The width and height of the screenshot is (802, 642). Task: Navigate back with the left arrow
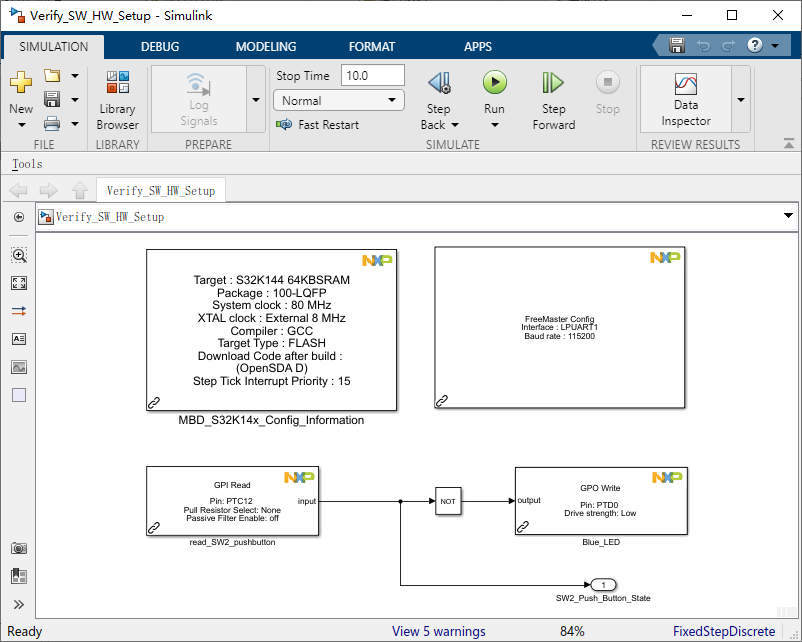pos(19,191)
